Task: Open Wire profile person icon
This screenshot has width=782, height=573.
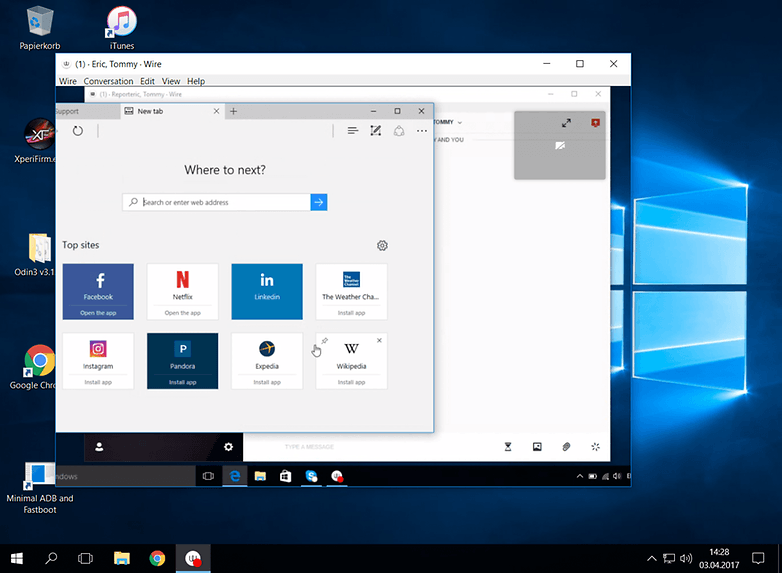Action: (x=99, y=447)
